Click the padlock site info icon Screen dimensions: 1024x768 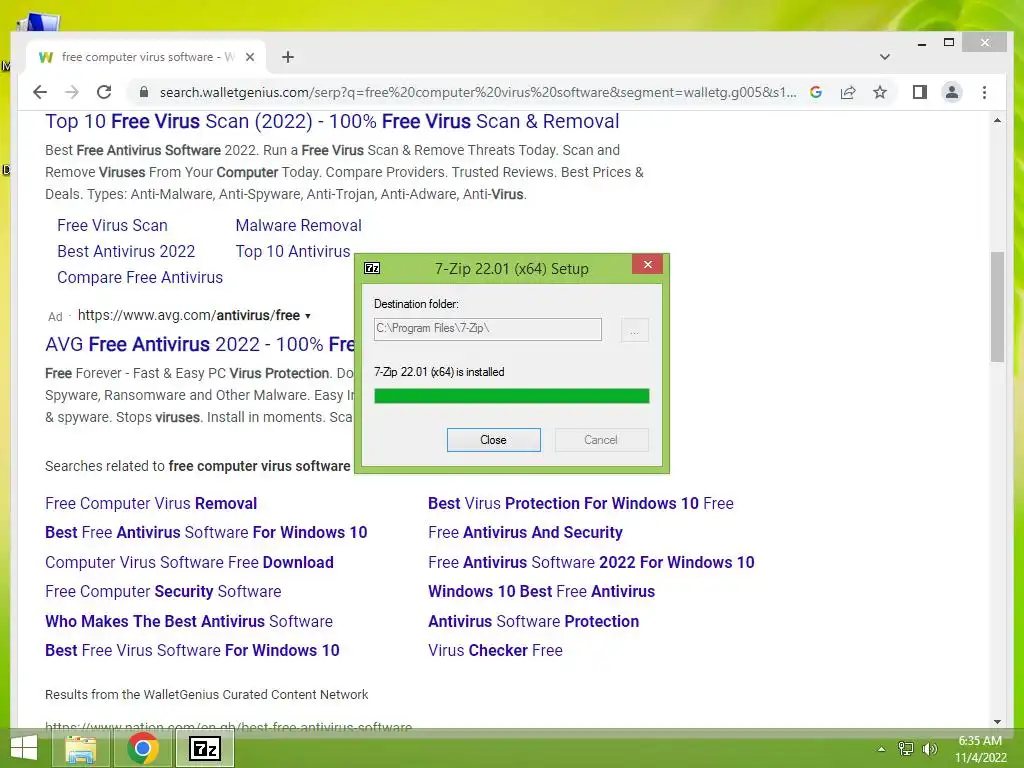click(144, 92)
